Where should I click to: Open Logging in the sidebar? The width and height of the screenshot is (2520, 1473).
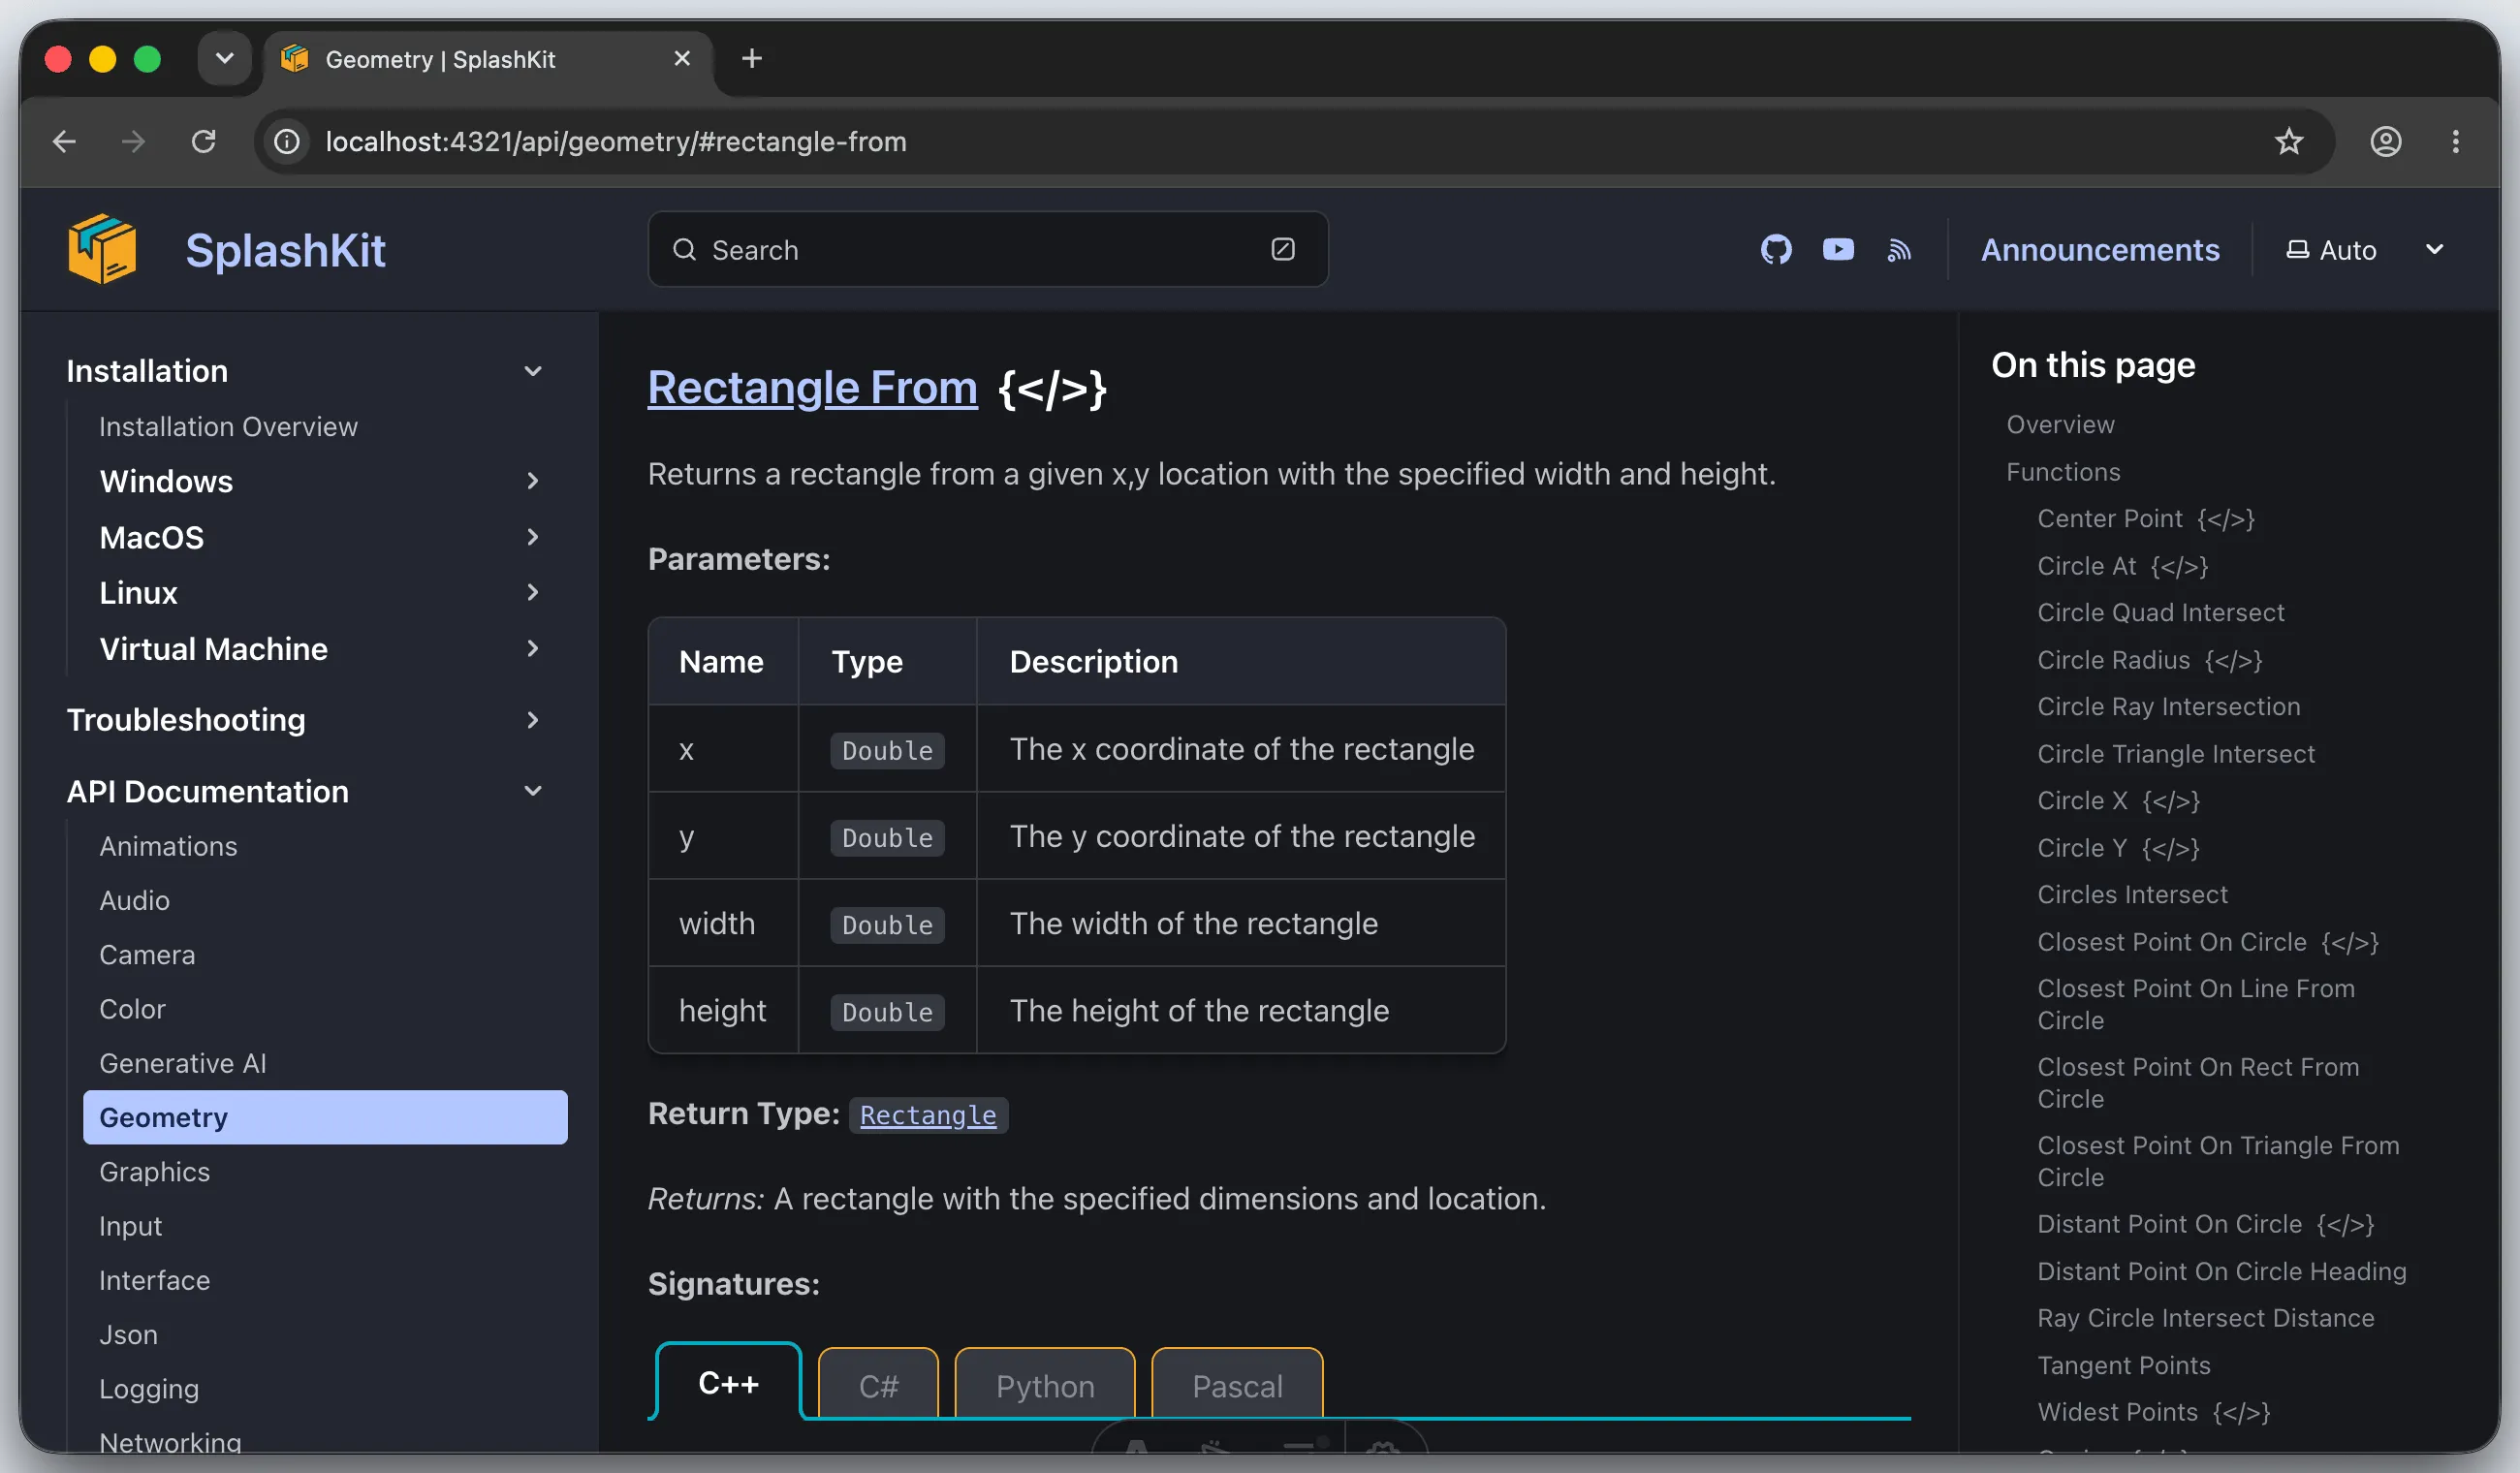click(x=149, y=1389)
